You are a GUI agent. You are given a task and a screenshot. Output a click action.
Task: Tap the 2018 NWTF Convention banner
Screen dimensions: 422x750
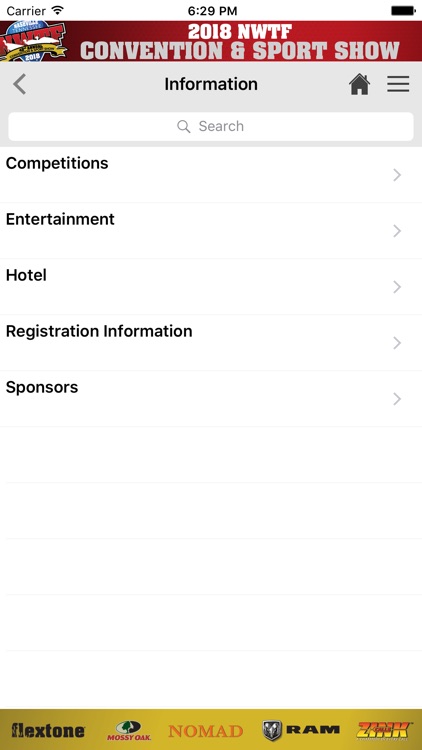(x=211, y=41)
